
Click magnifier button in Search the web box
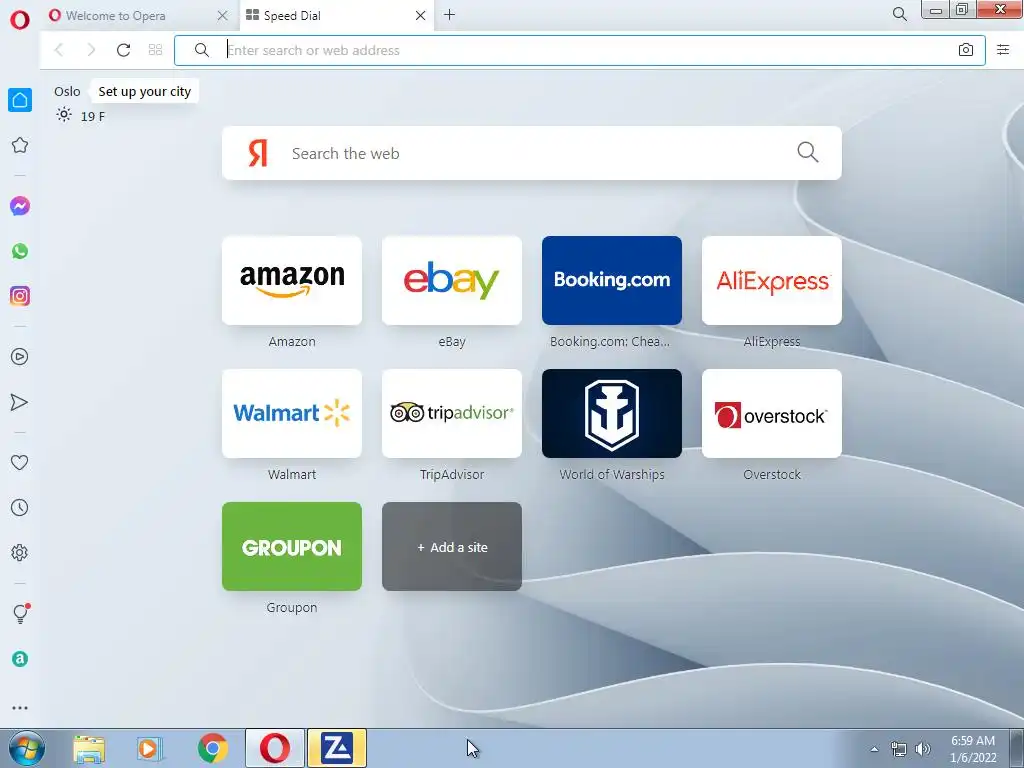(808, 153)
